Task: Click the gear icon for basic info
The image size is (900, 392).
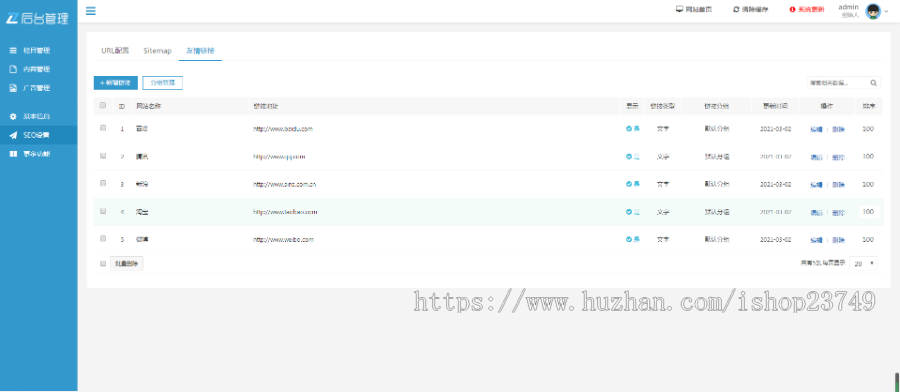Action: [13, 117]
